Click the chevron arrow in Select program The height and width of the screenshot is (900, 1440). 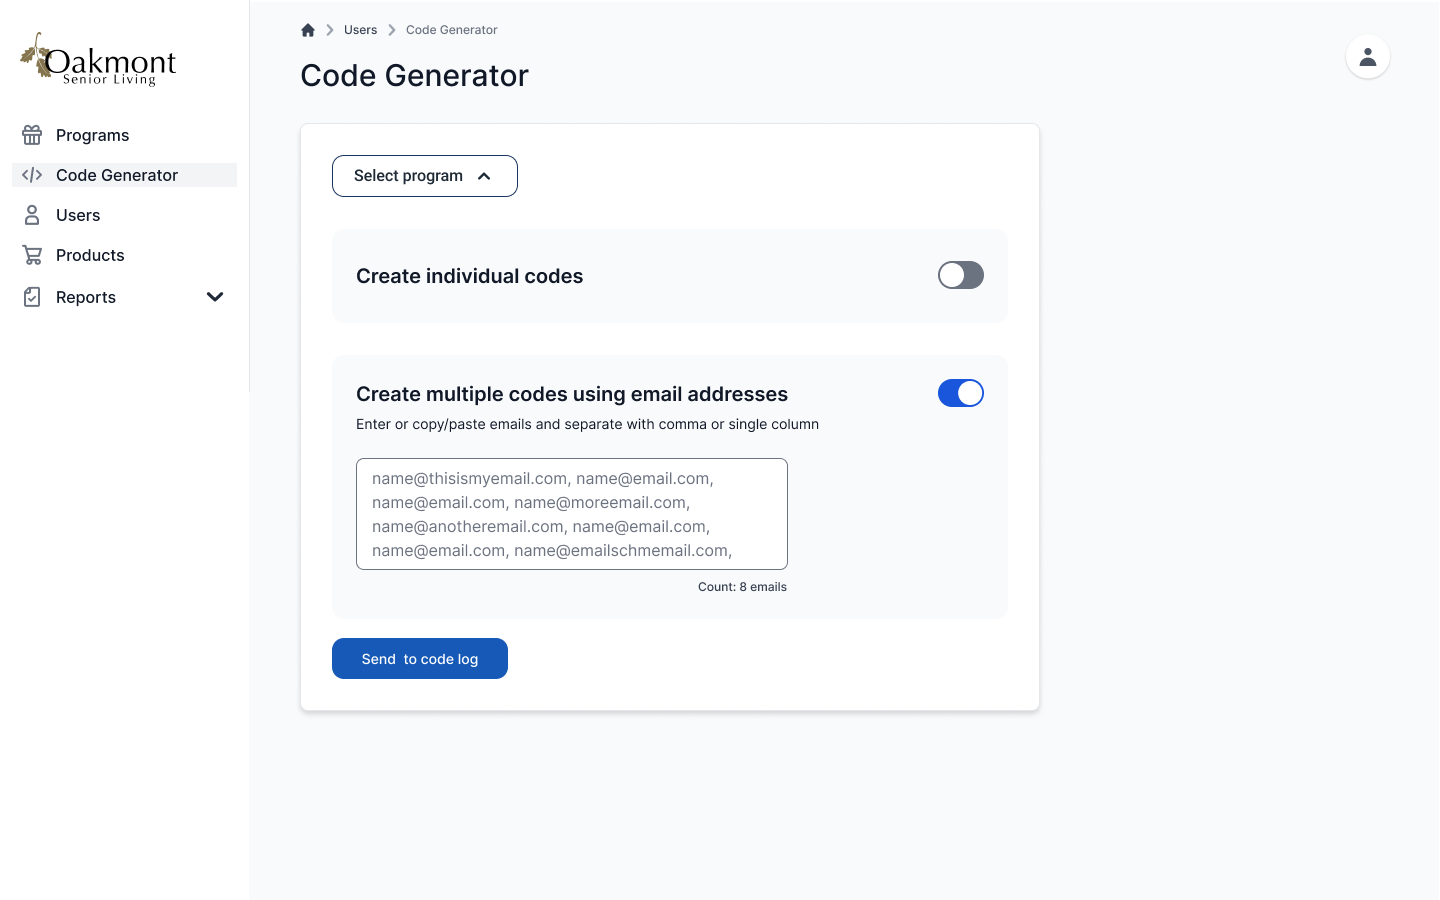click(484, 176)
